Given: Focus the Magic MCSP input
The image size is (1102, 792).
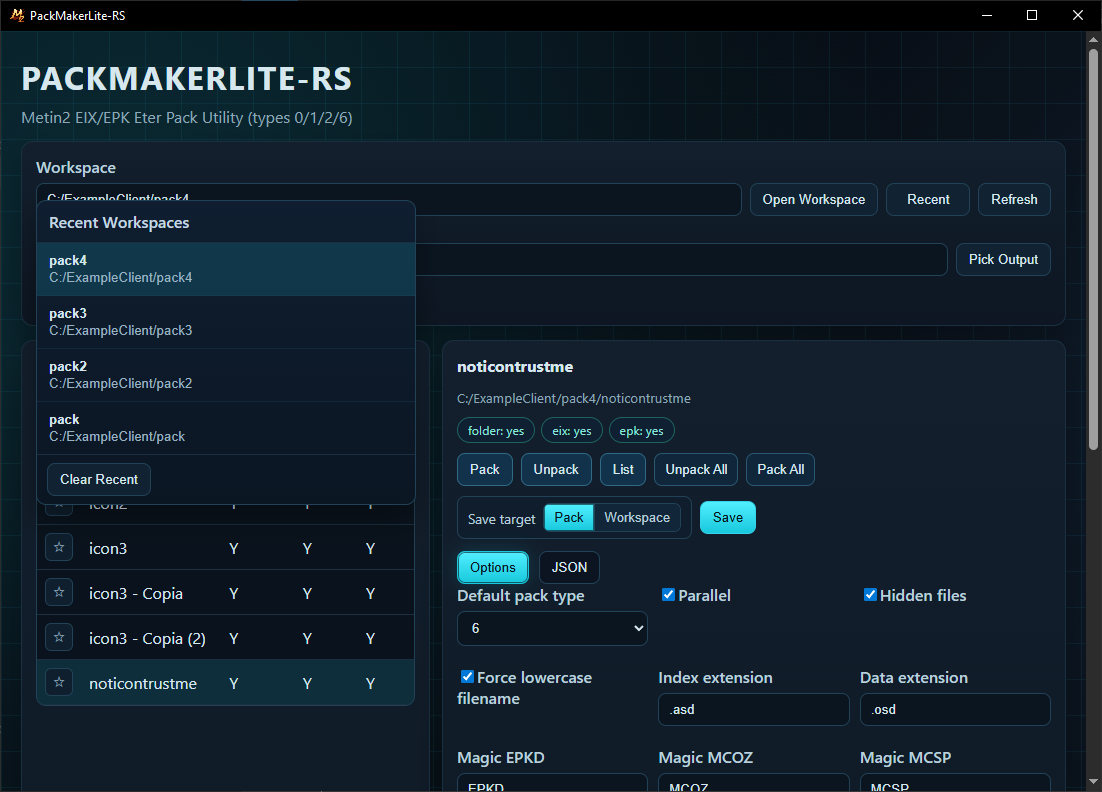Looking at the screenshot, I should (955, 783).
